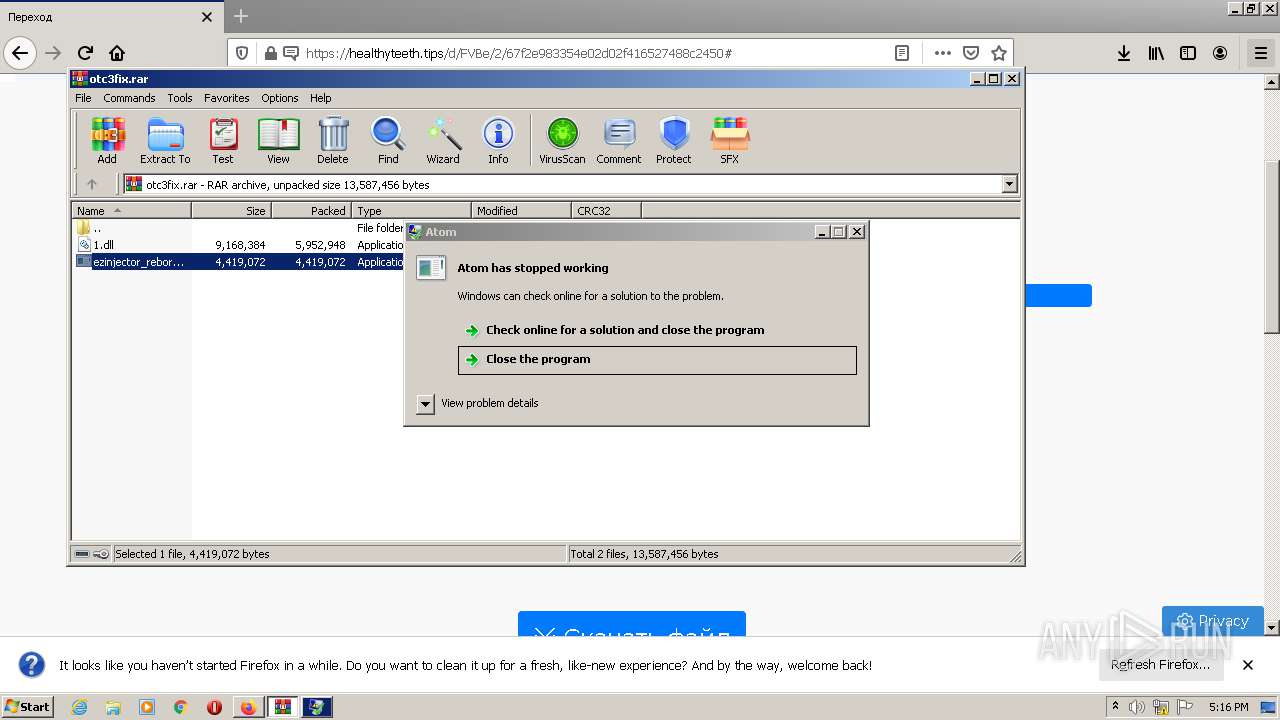Screen dimensions: 1280x720
Task: Sort file list by Modified column
Action: 521,210
